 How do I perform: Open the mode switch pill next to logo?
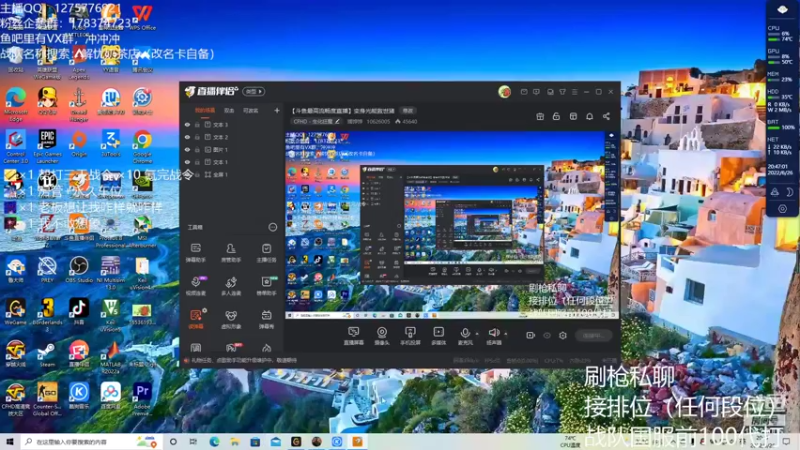point(254,92)
